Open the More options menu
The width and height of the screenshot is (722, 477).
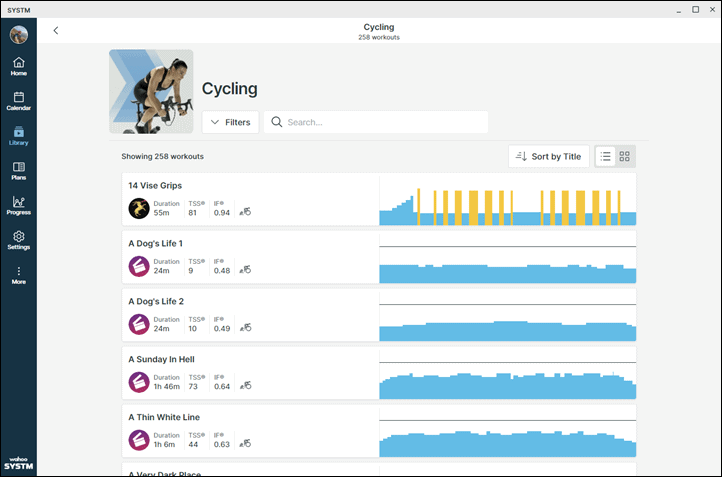click(18, 275)
